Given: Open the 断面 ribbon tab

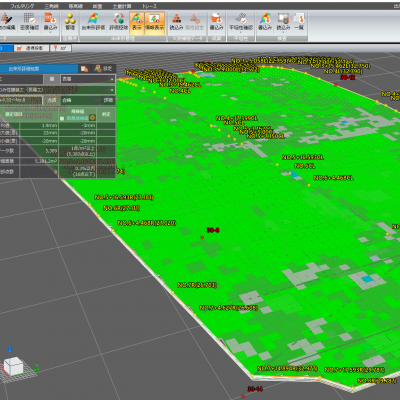Looking at the screenshot, I should 97,6.
